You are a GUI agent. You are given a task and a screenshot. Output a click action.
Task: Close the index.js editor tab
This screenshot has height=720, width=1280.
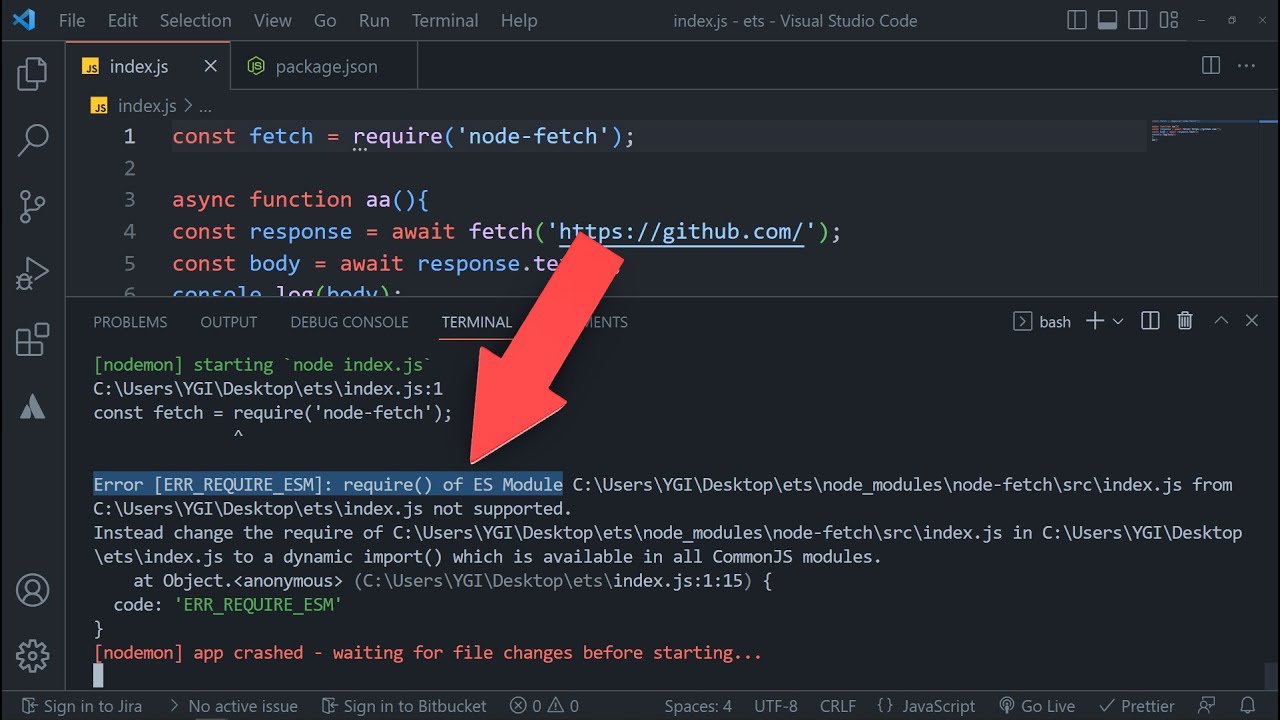[x=210, y=66]
